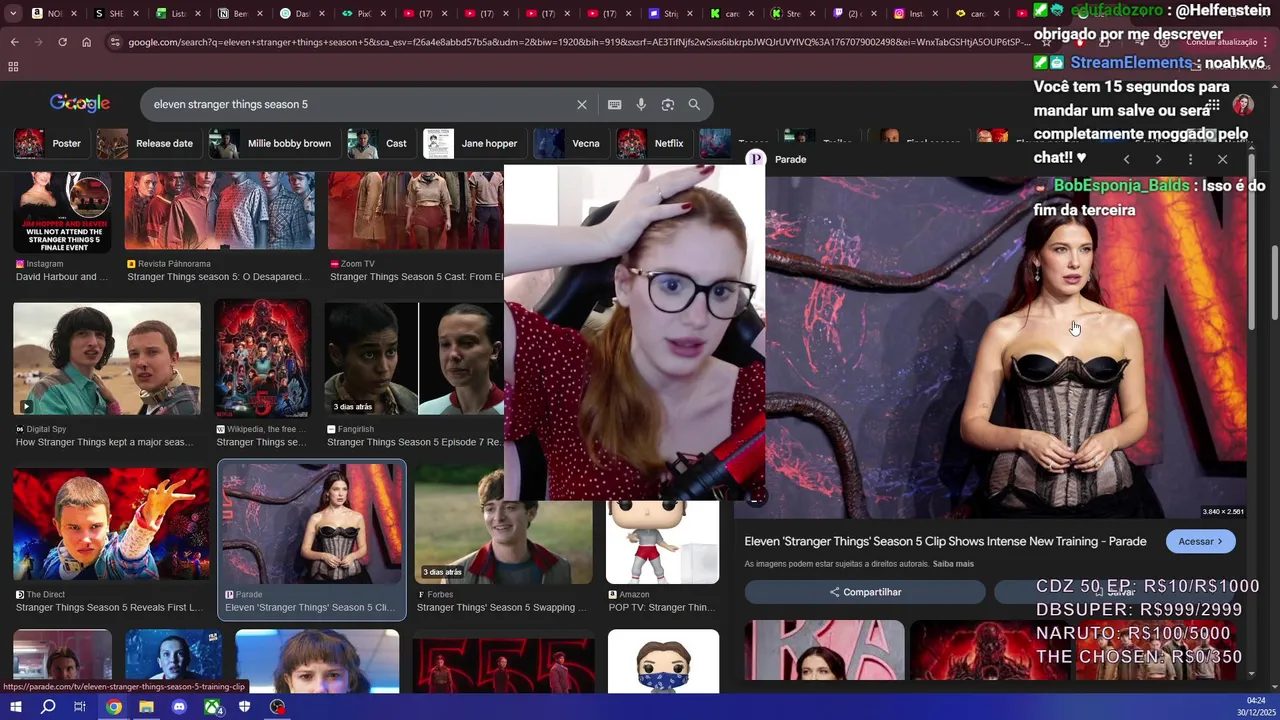Open the on-screen keyboard input tool icon
This screenshot has width=1280, height=720.
(x=614, y=104)
